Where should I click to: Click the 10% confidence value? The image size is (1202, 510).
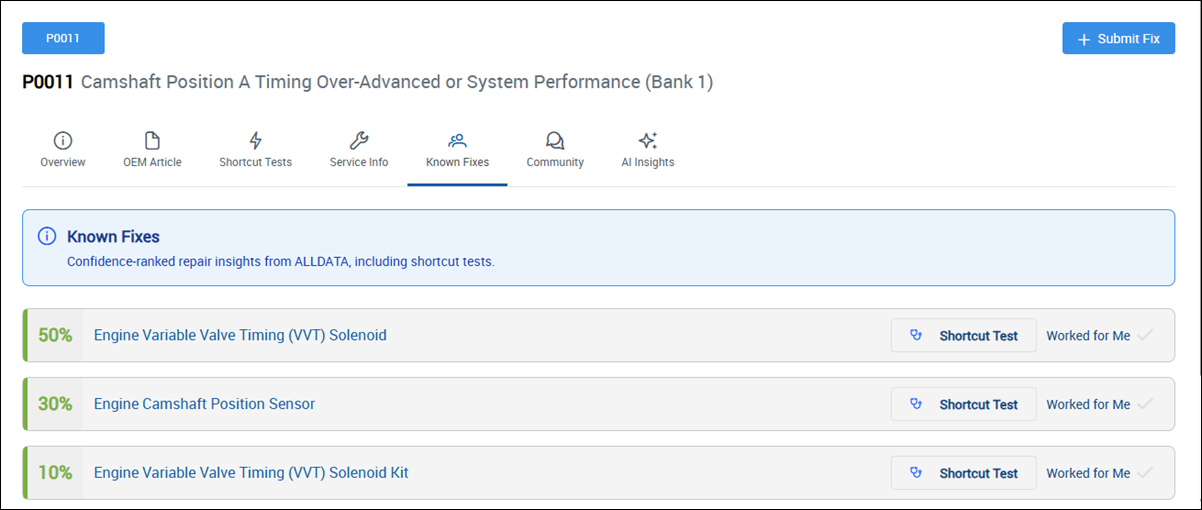(55, 473)
